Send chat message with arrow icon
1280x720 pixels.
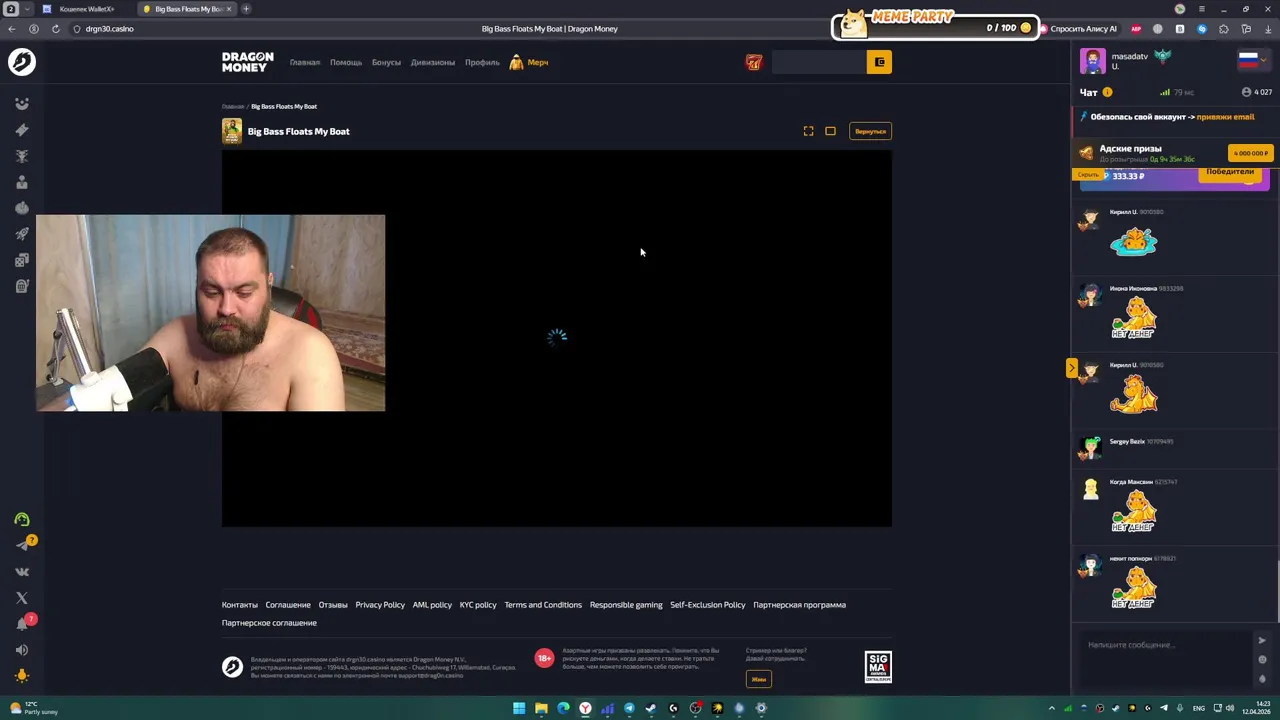[x=1262, y=641]
